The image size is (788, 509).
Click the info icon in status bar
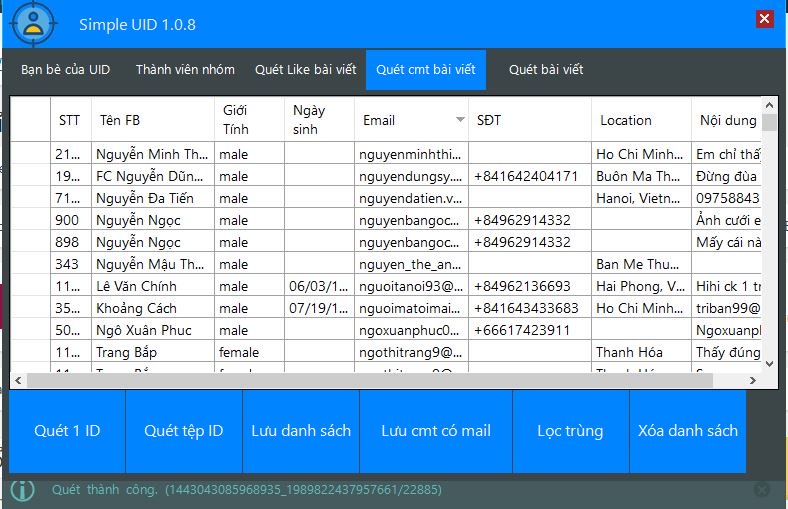23,489
